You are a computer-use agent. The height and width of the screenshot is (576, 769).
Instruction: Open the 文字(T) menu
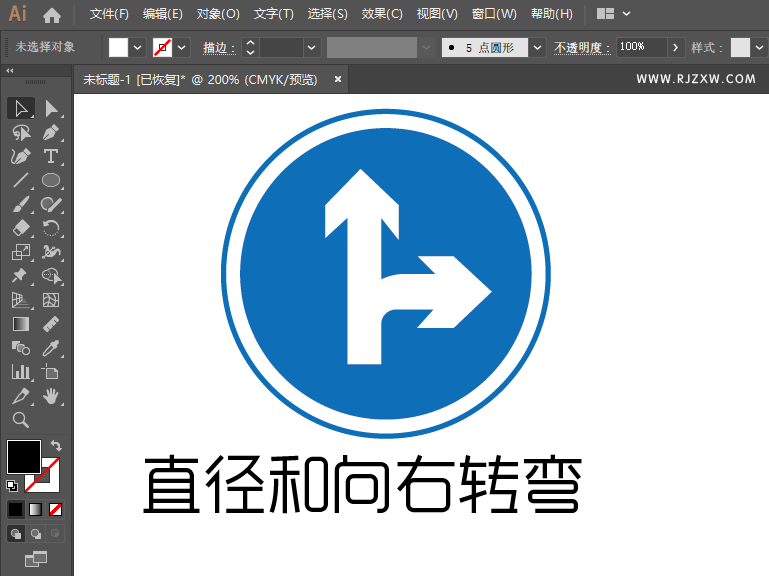pyautogui.click(x=273, y=14)
